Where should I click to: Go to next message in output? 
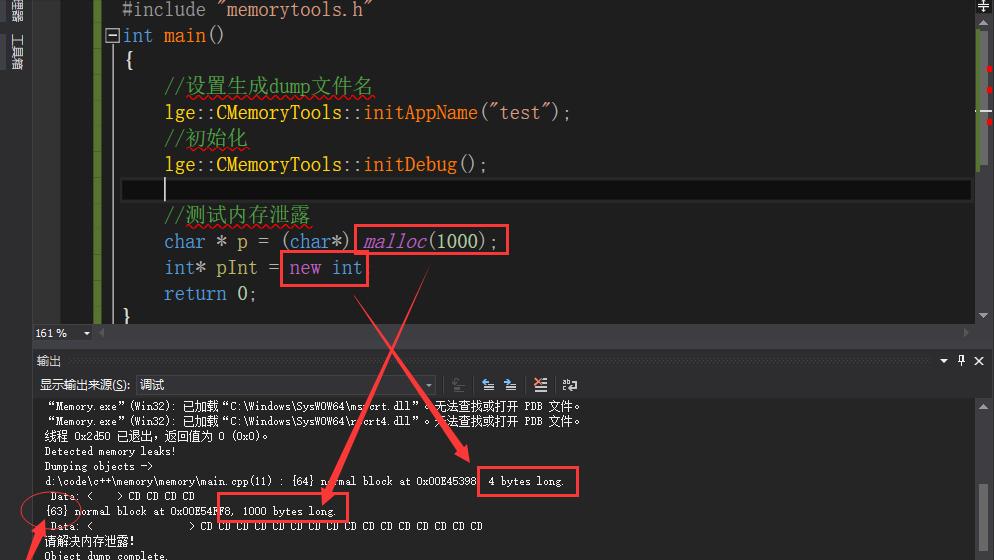tap(510, 385)
